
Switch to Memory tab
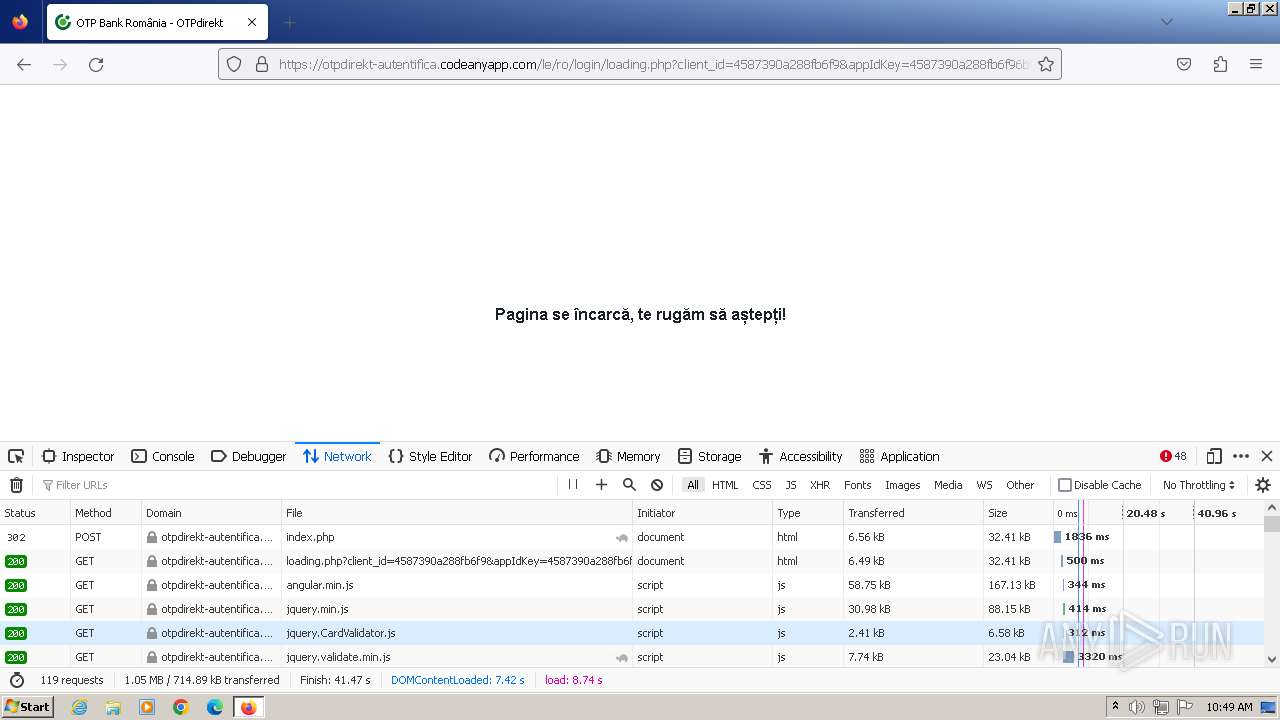628,456
